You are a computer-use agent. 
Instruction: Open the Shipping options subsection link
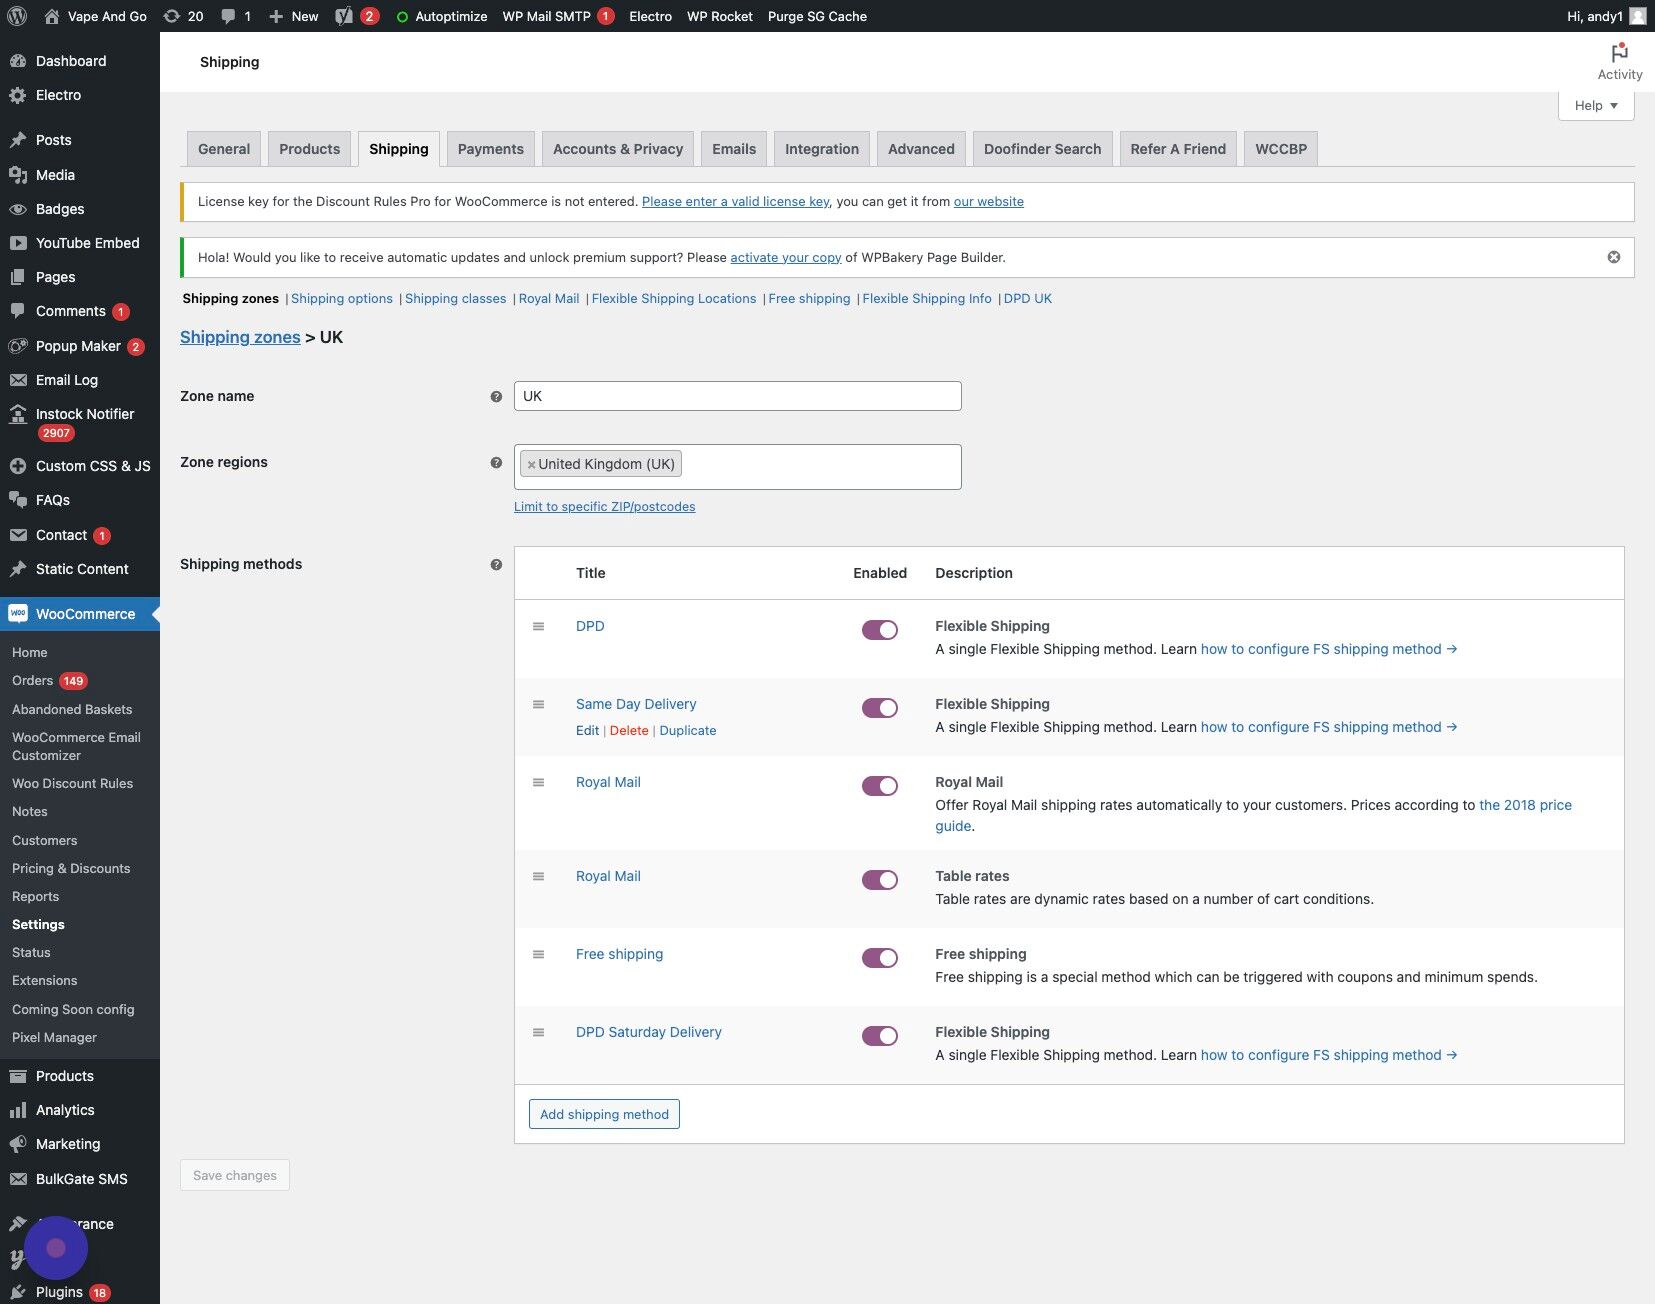pos(342,299)
